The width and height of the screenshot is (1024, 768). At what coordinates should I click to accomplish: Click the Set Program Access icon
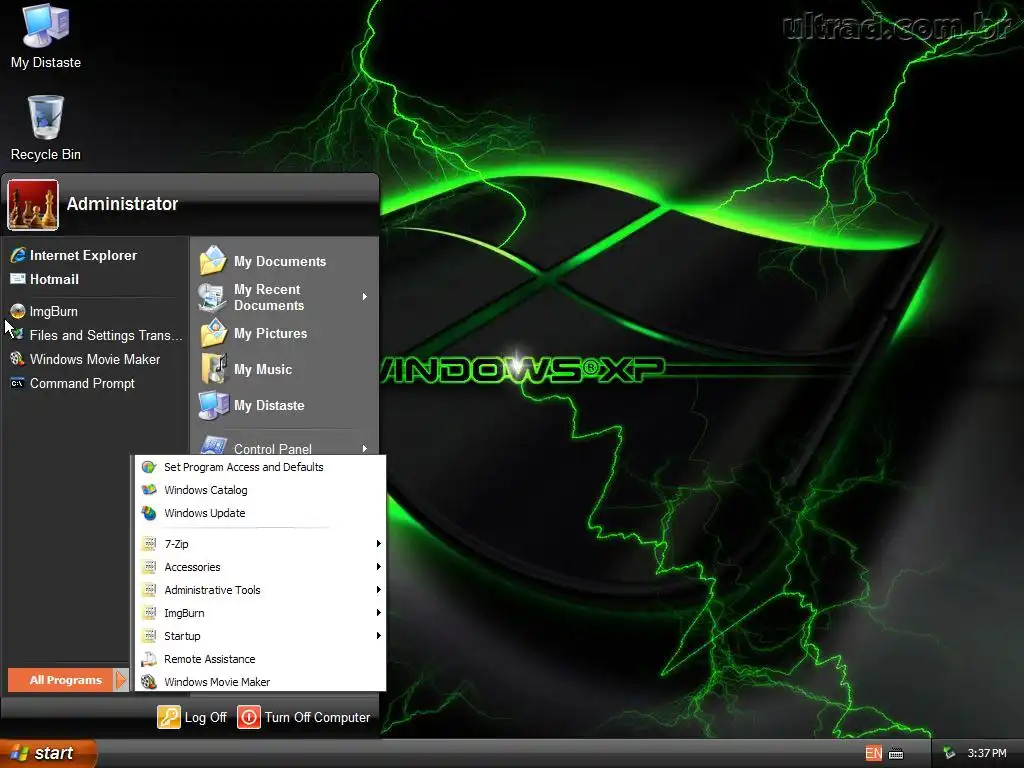tap(149, 467)
